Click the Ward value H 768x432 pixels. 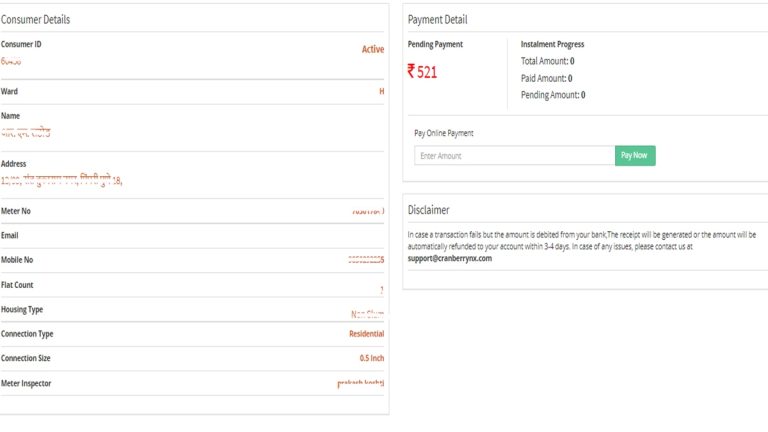382,91
